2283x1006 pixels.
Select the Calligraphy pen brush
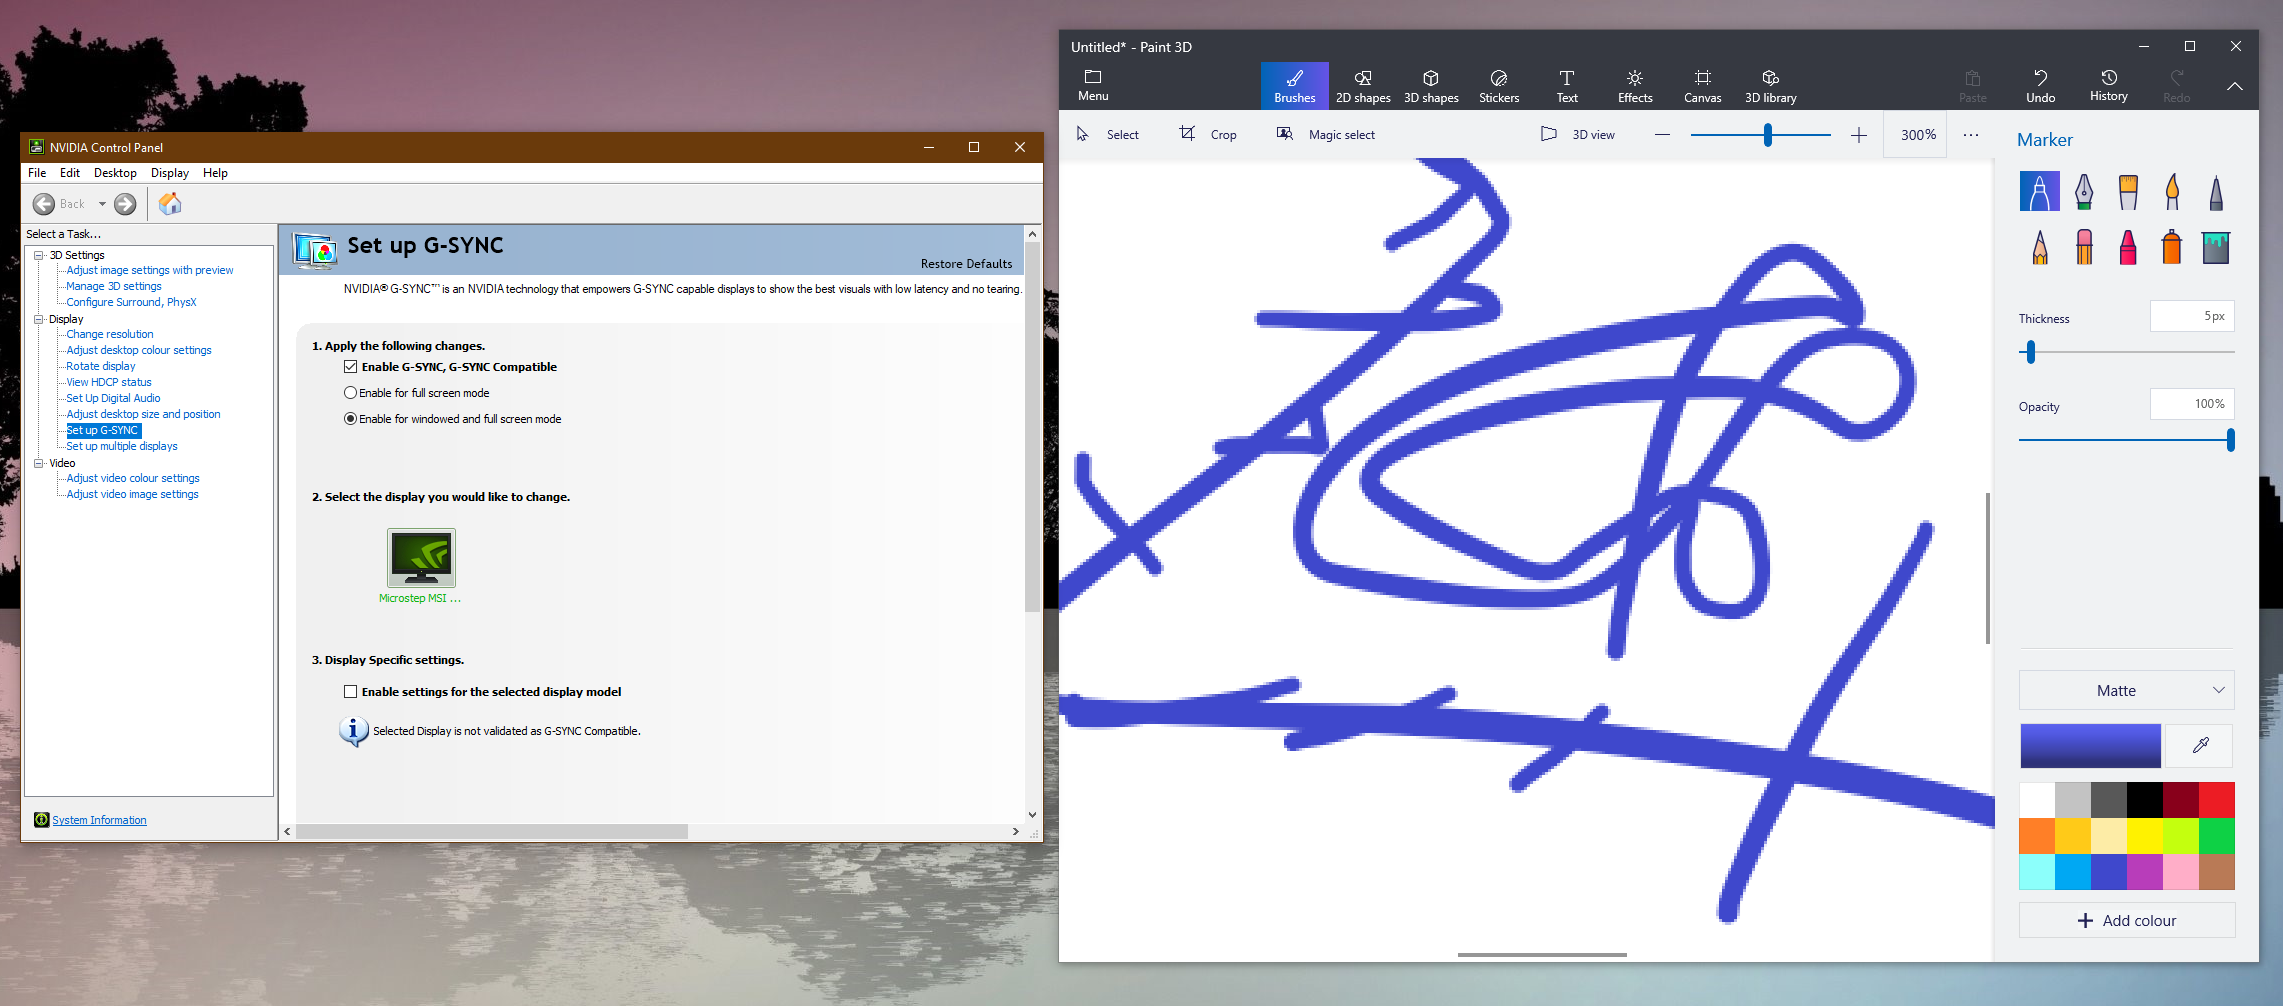[x=2084, y=191]
